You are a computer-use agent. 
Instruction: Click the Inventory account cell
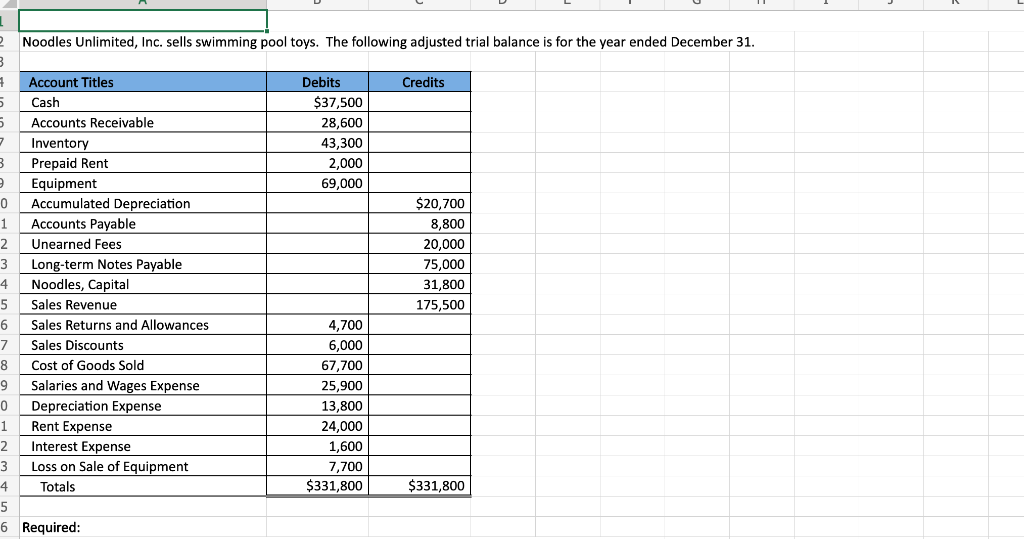tap(143, 143)
